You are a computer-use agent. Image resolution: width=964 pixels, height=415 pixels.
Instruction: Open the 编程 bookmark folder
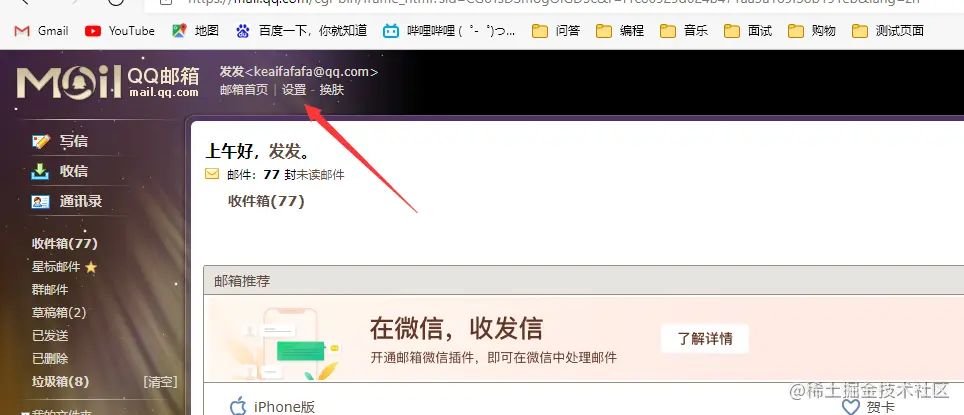point(620,31)
